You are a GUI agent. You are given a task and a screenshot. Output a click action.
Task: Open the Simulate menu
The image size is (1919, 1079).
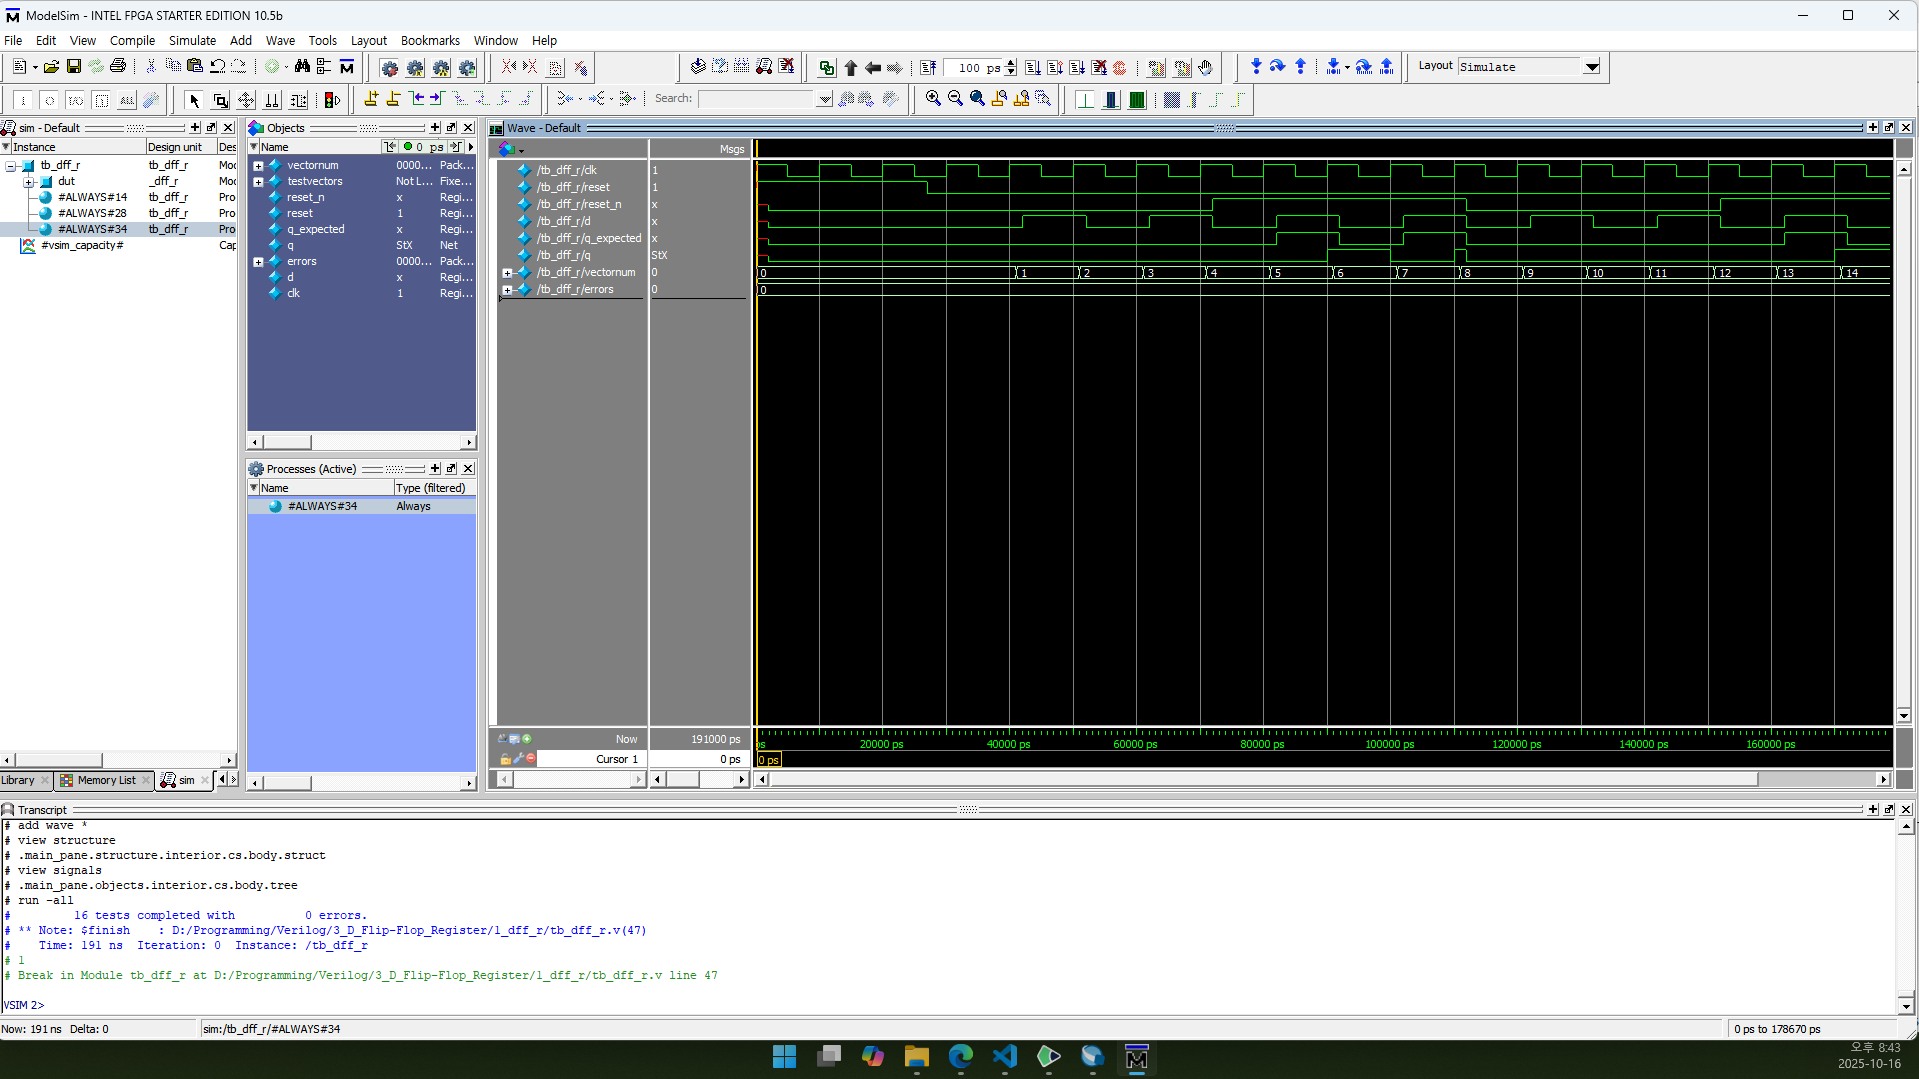(x=192, y=41)
